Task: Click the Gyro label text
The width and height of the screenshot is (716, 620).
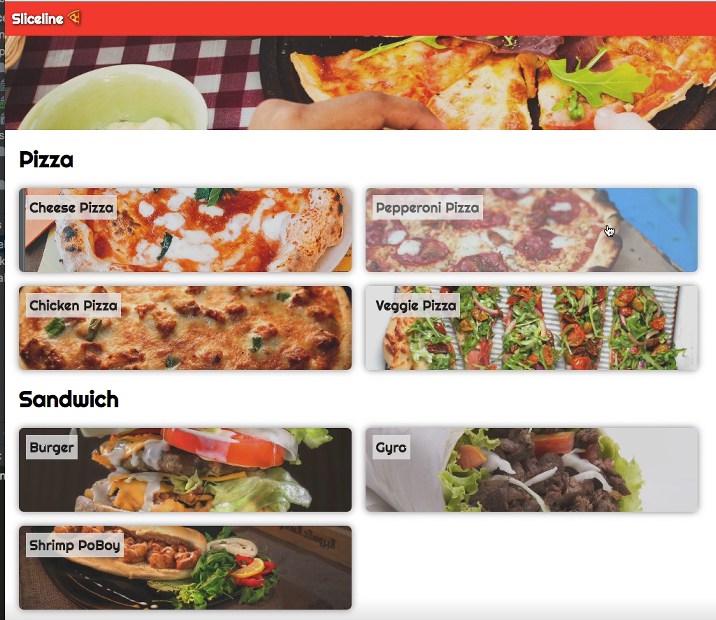Action: 391,447
